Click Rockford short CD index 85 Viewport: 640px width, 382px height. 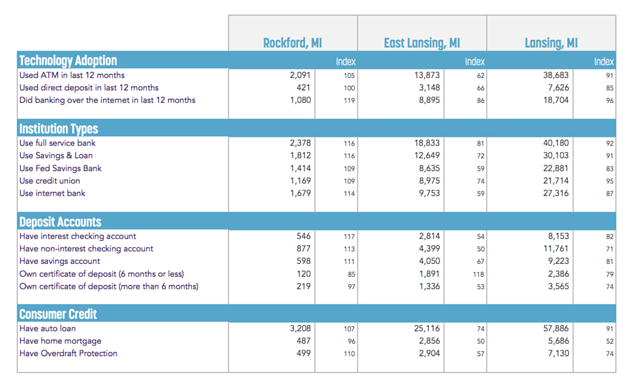click(351, 274)
